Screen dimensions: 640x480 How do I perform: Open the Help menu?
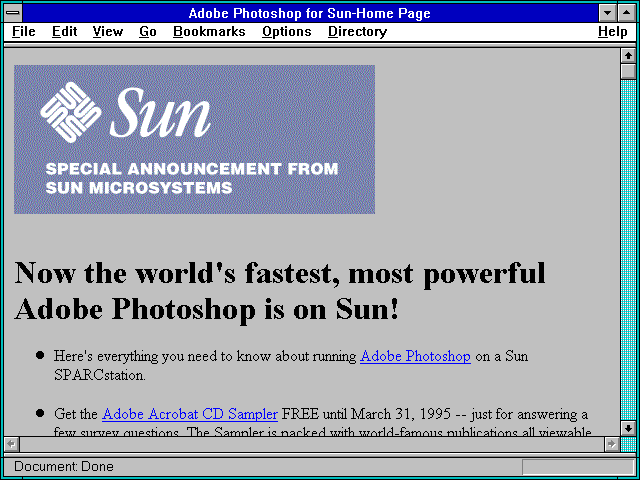613,32
